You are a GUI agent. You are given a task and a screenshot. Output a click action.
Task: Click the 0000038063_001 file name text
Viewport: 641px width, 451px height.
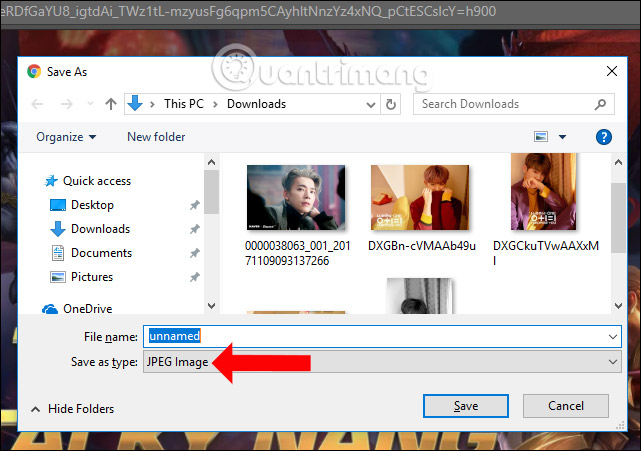pyautogui.click(x=297, y=253)
